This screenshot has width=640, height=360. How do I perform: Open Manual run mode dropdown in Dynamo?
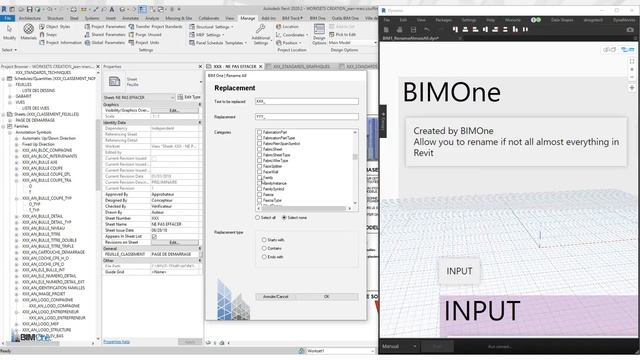[399, 347]
